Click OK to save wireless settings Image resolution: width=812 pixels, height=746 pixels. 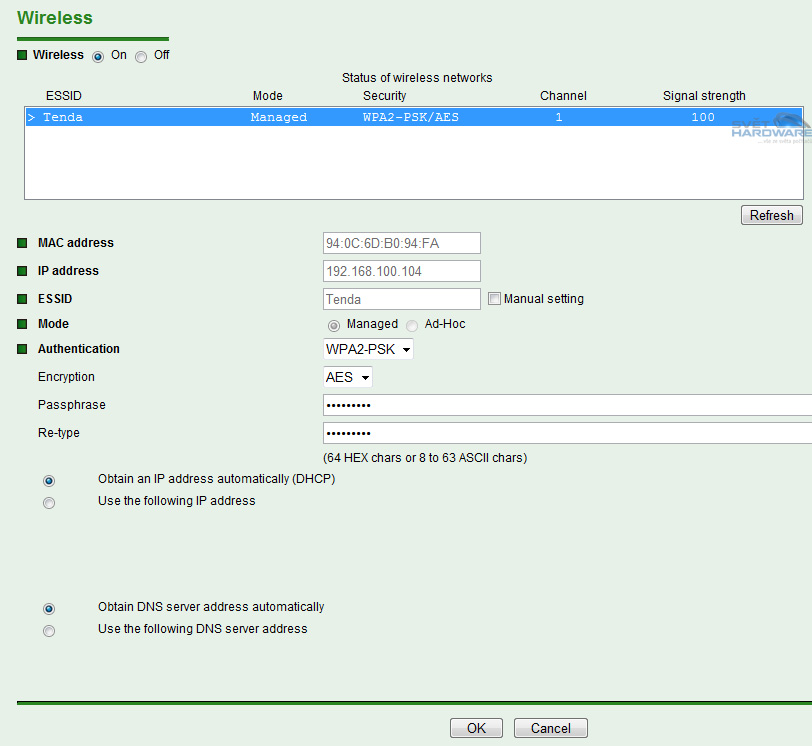(476, 728)
